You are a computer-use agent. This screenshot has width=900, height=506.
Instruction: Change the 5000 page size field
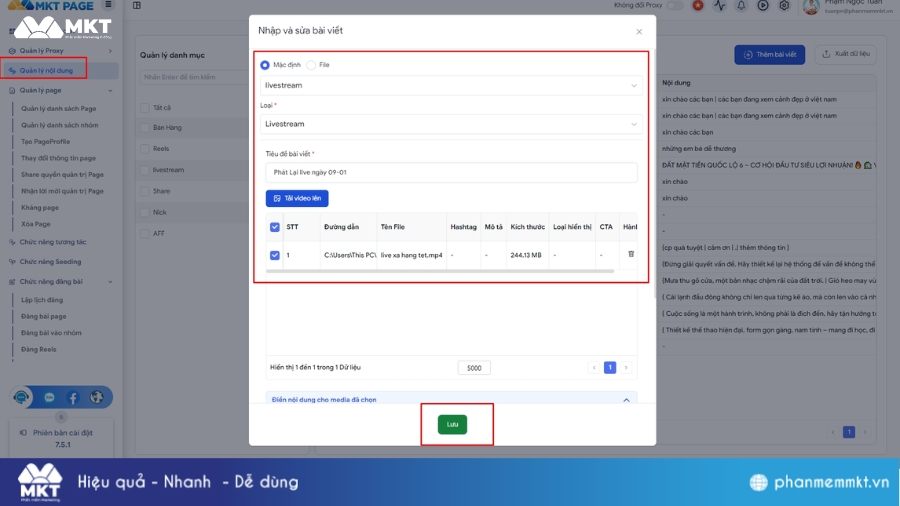click(x=474, y=368)
